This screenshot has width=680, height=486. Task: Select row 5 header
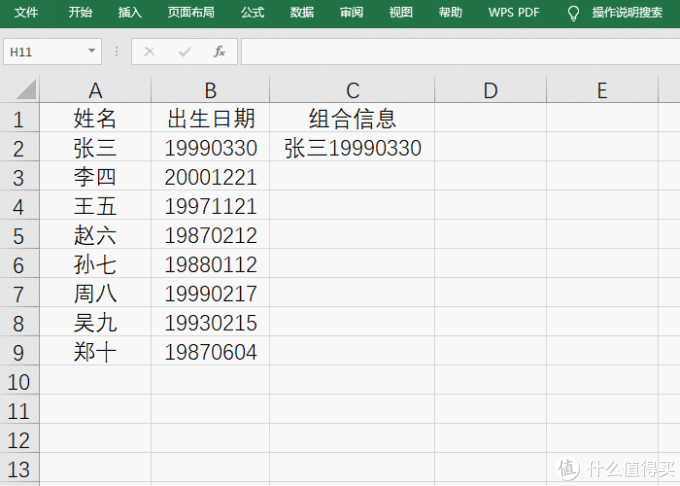coord(19,235)
